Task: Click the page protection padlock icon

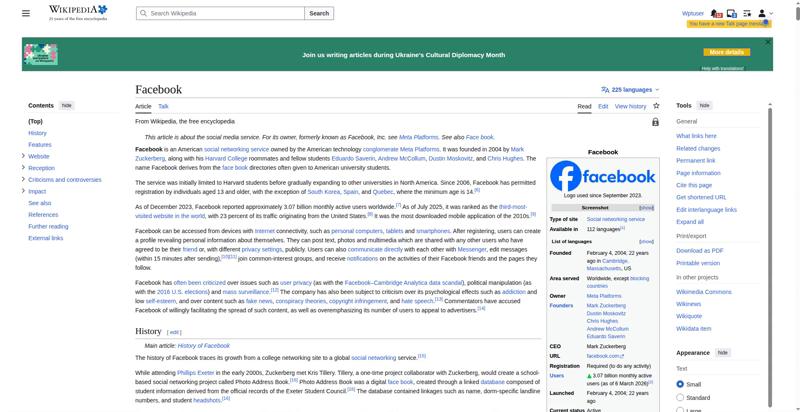Action: click(x=655, y=122)
